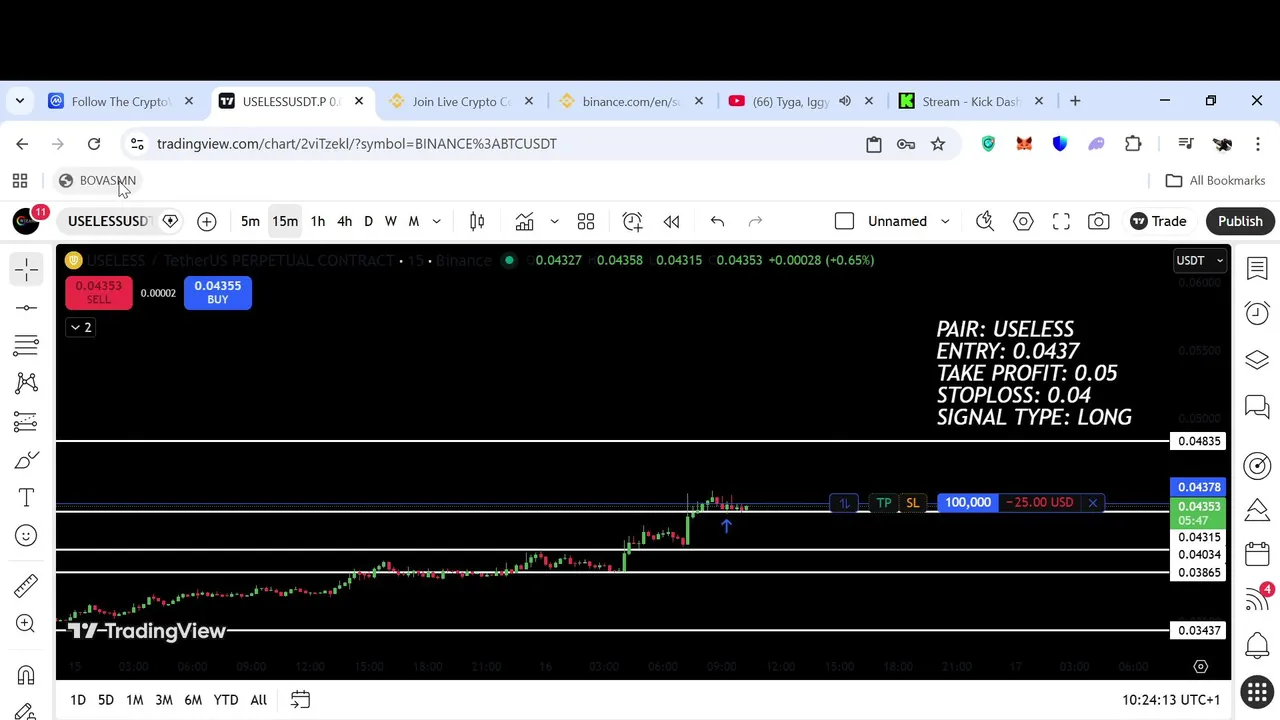Open the chats panel
This screenshot has height=720, width=1280.
[x=1257, y=407]
